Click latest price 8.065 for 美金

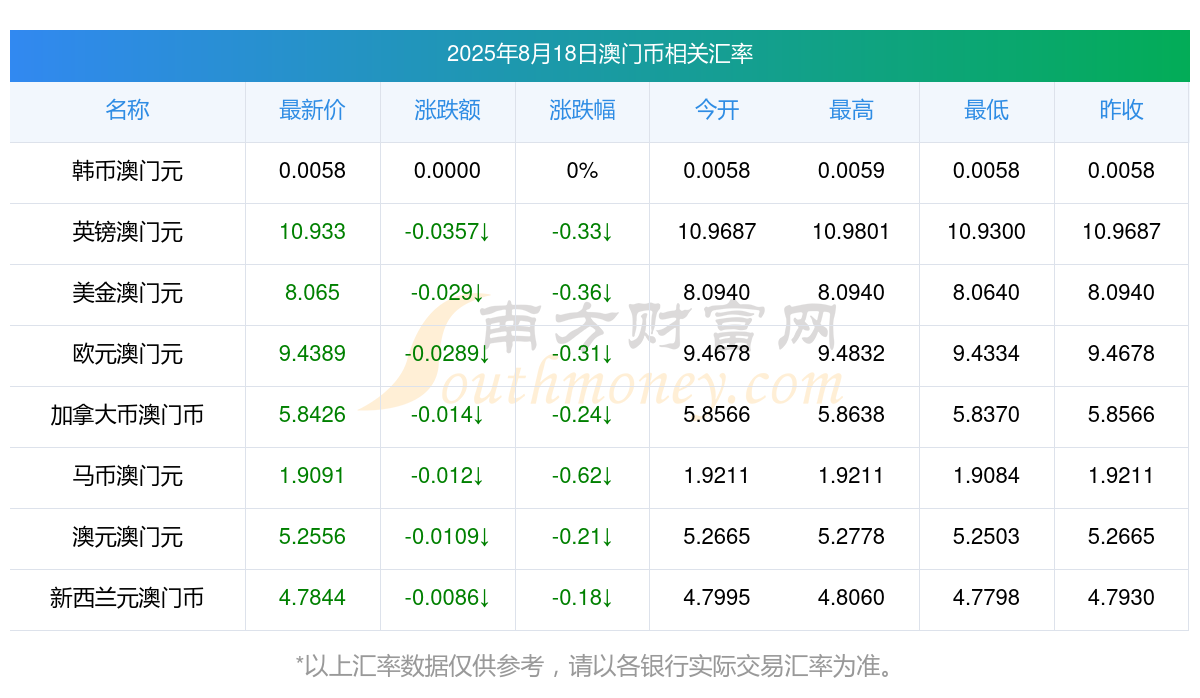click(x=312, y=293)
